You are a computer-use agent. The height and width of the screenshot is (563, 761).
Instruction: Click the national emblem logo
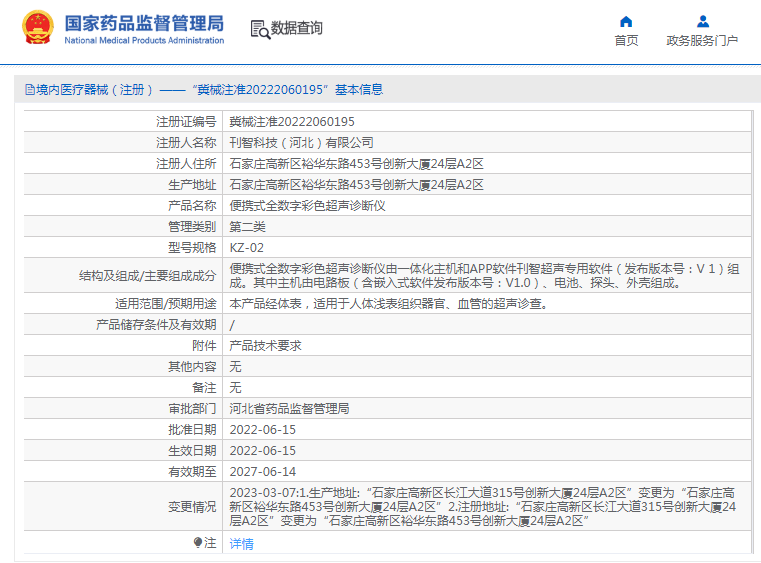pos(38,28)
